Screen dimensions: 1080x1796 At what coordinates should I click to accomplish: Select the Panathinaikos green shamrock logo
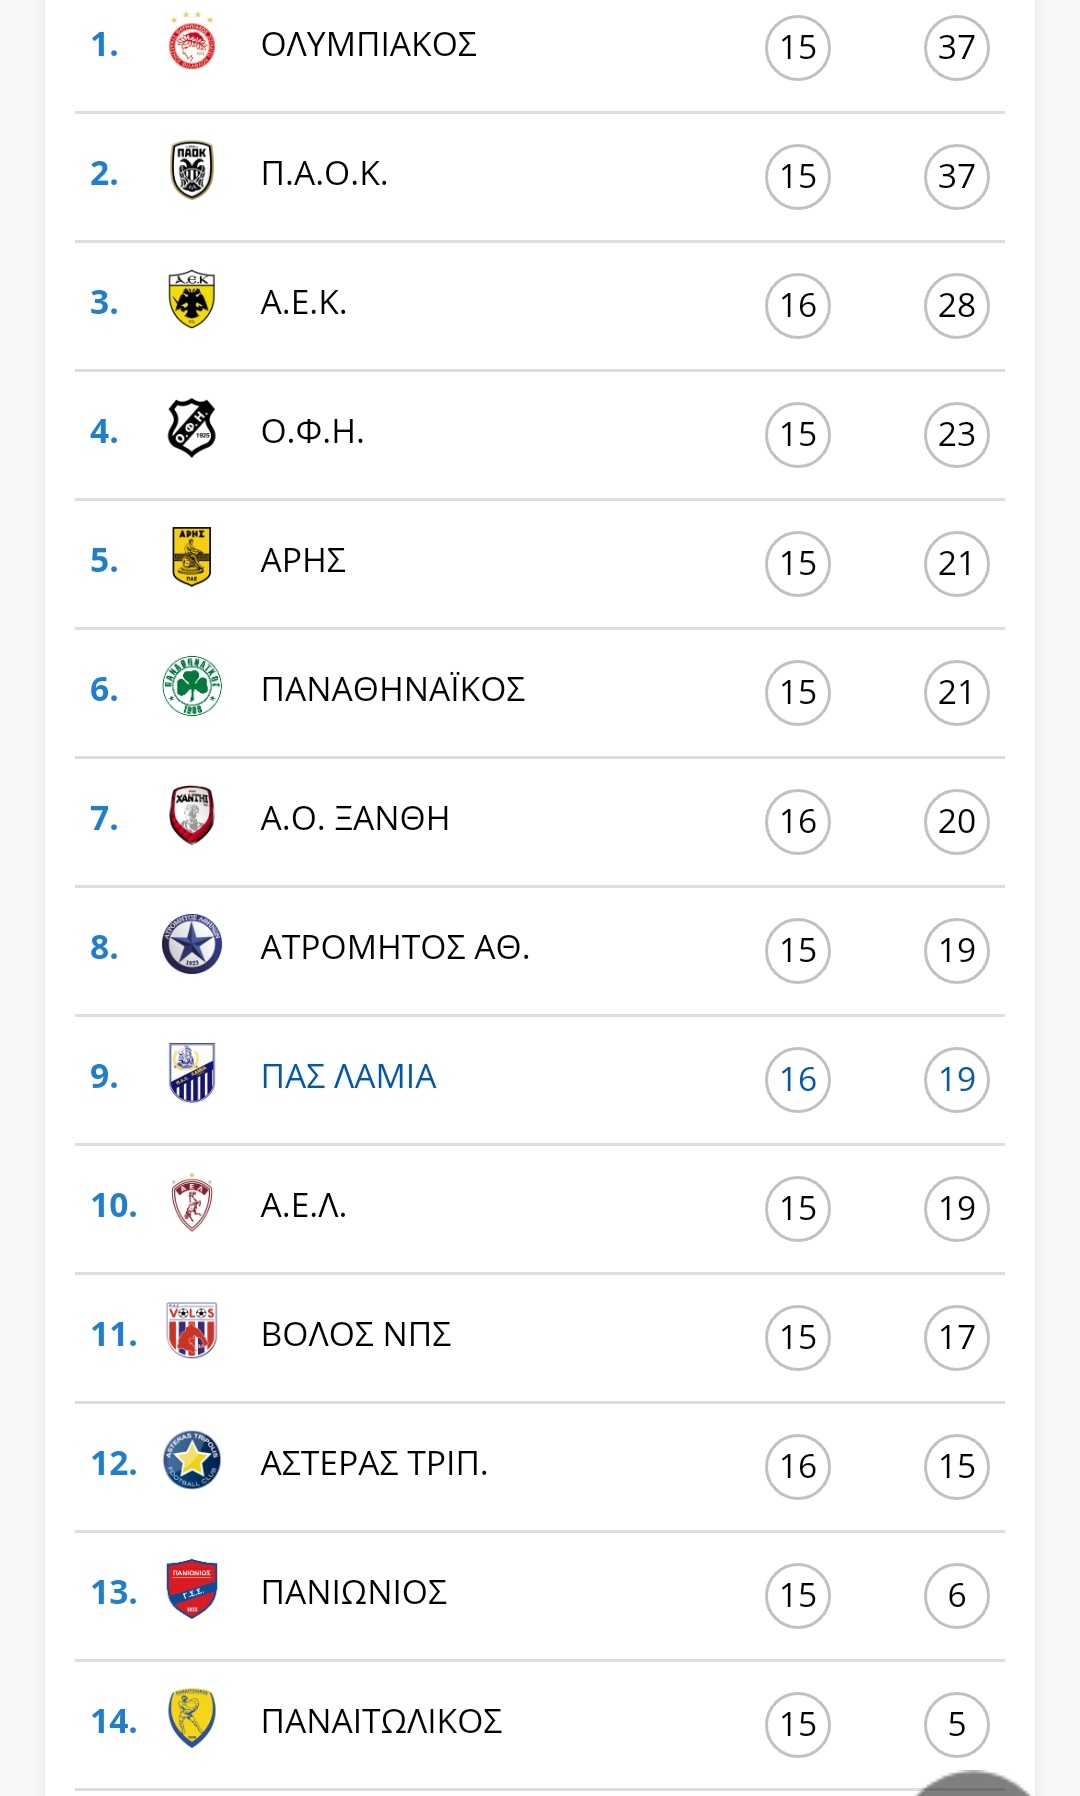tap(192, 687)
